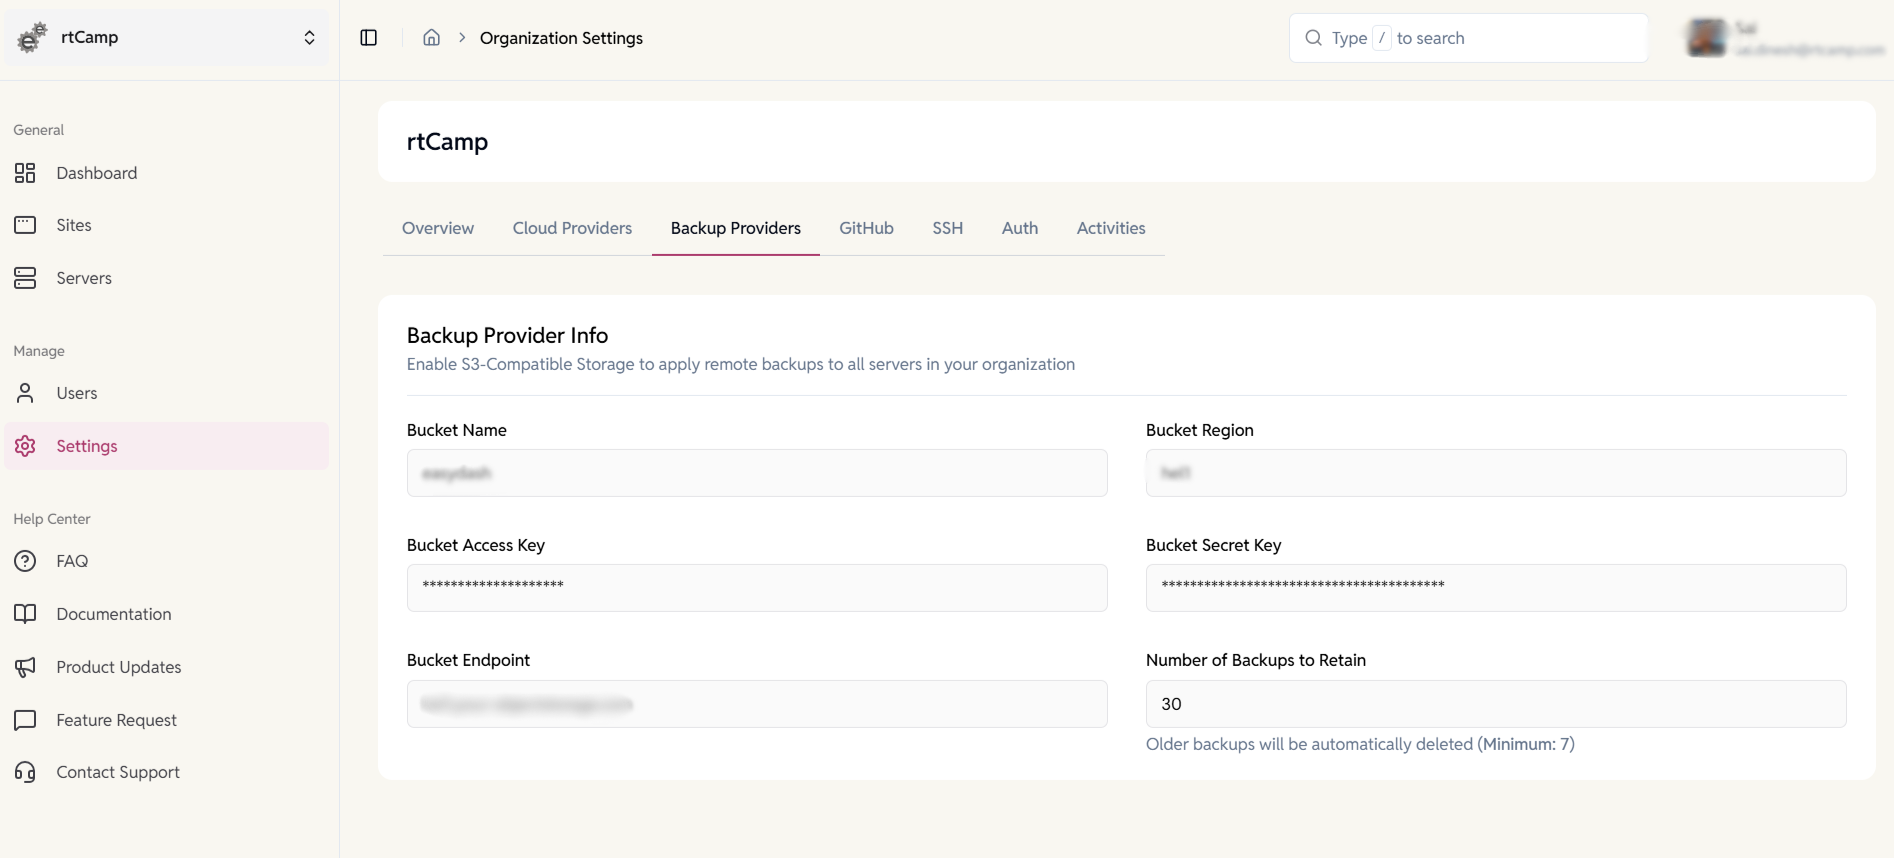The image size is (1894, 858).
Task: Toggle the sidebar panel icon
Action: coord(368,38)
